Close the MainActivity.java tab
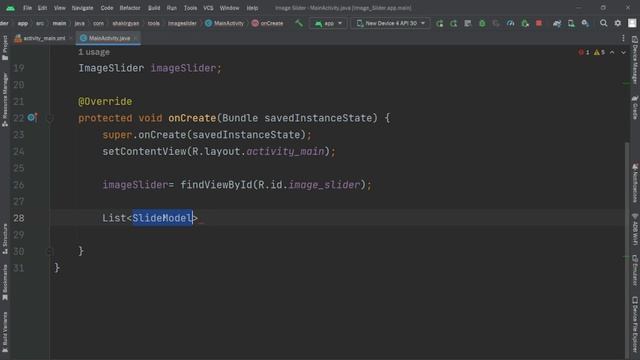 pos(136,38)
